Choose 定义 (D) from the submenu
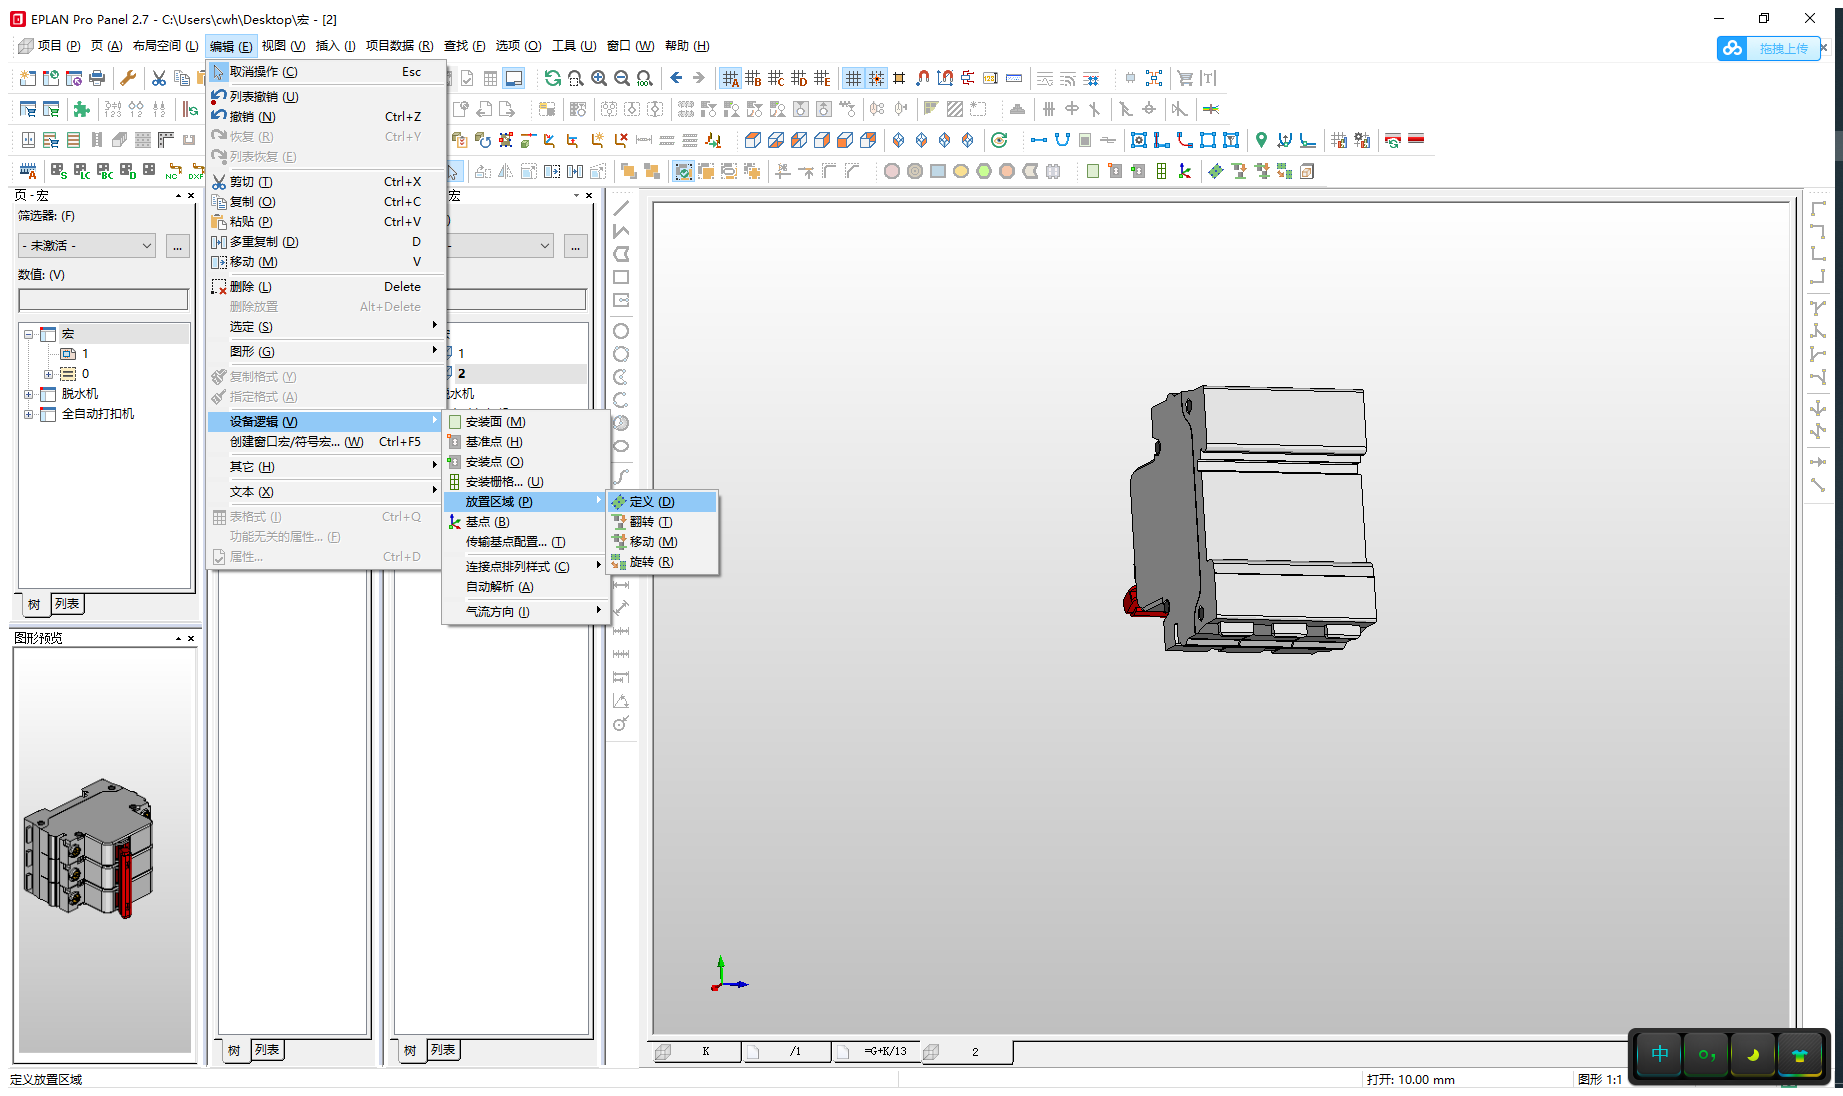This screenshot has height=1096, width=1843. 652,502
